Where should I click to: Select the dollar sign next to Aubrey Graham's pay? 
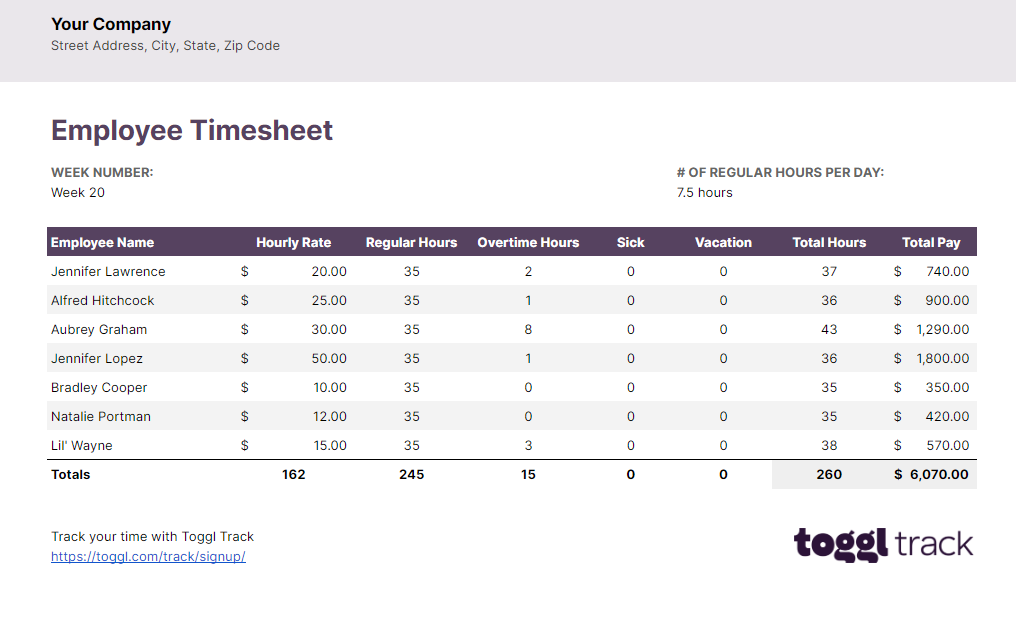click(x=897, y=329)
